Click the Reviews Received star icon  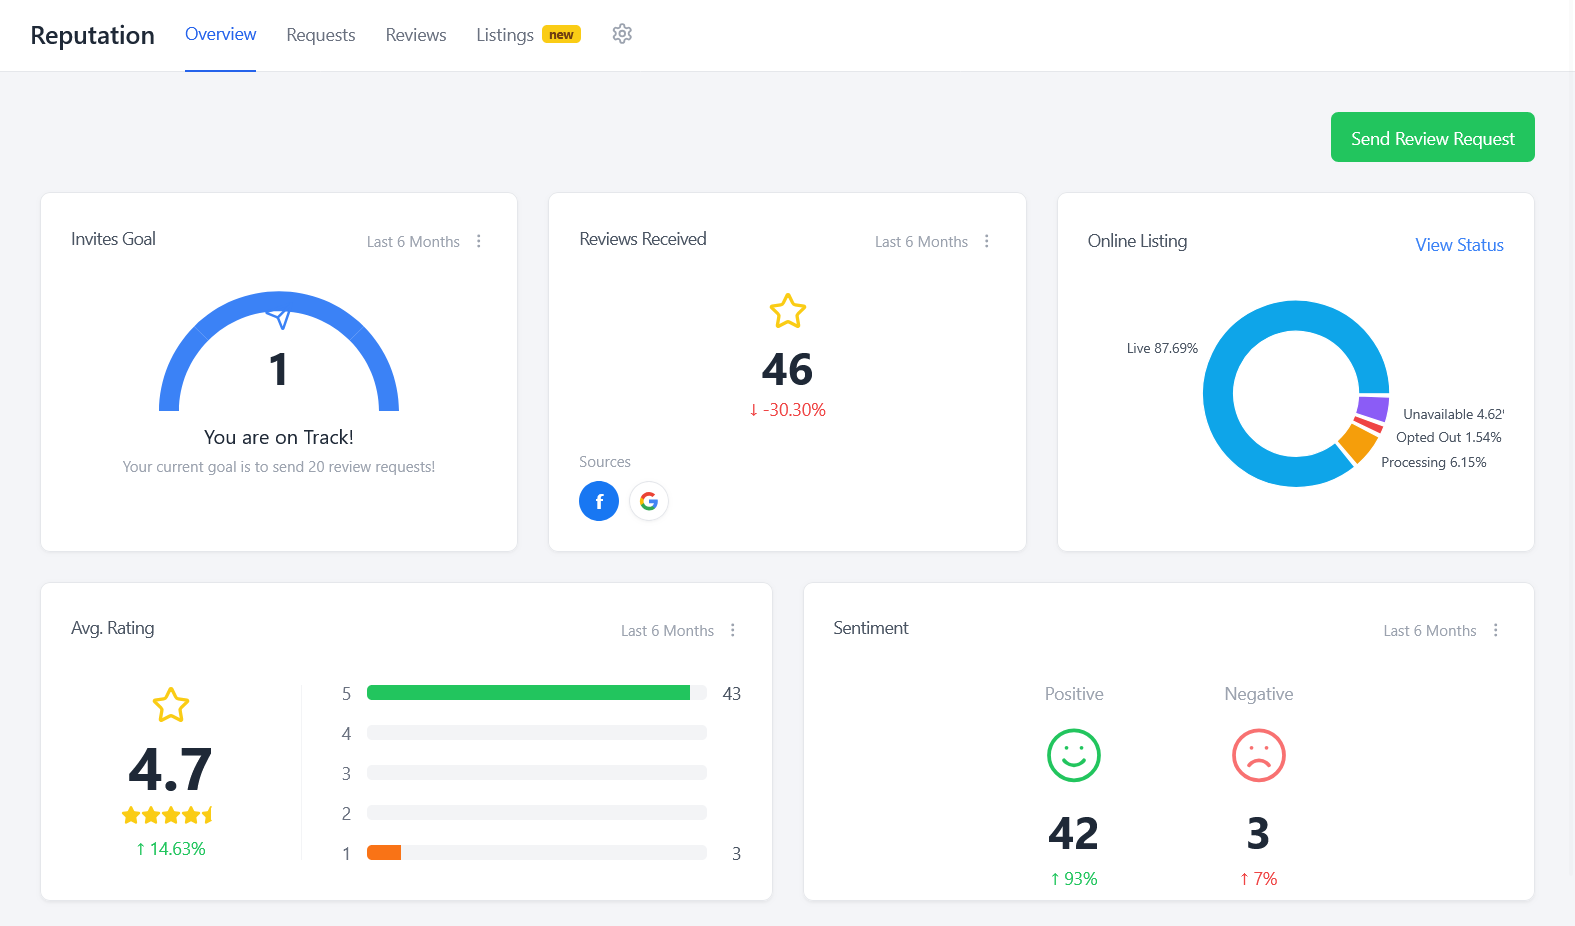(788, 311)
